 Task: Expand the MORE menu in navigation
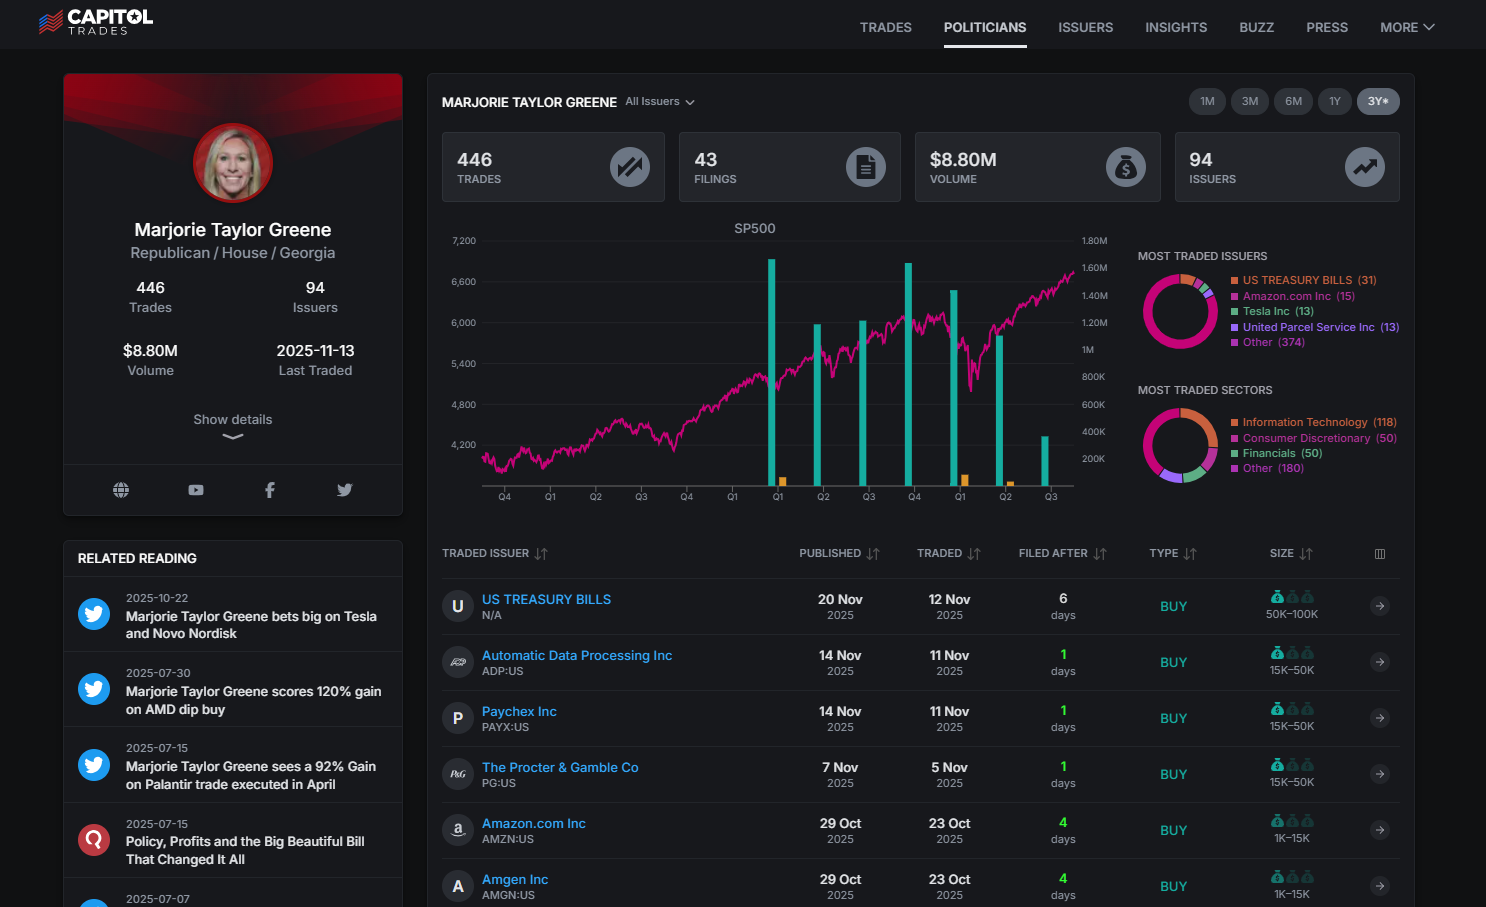1406,27
